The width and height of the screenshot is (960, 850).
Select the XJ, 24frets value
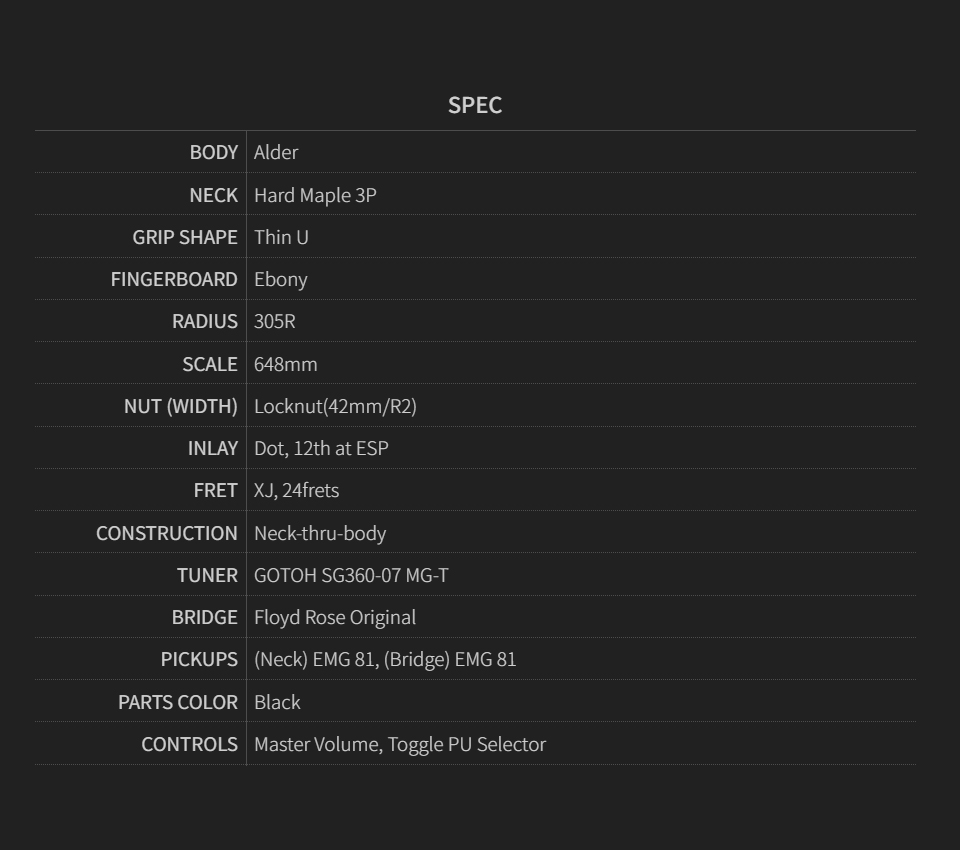tap(296, 491)
